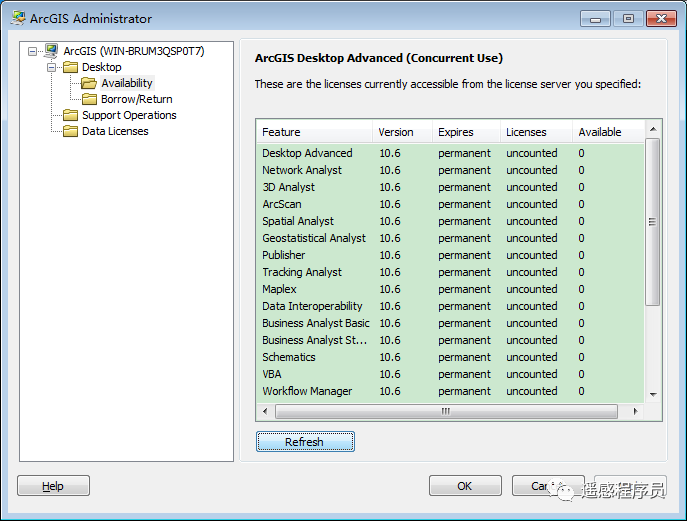Open Data Licenses tree item
This screenshot has width=687, height=521.
tap(115, 131)
